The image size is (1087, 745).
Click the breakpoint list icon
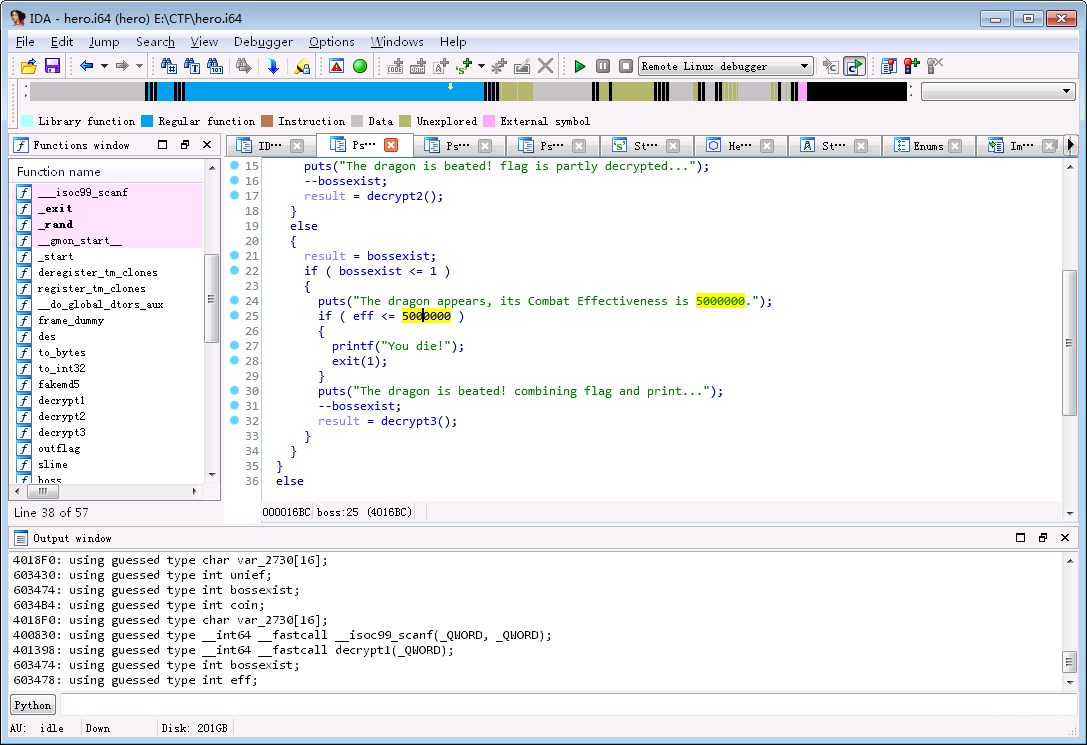click(x=888, y=66)
